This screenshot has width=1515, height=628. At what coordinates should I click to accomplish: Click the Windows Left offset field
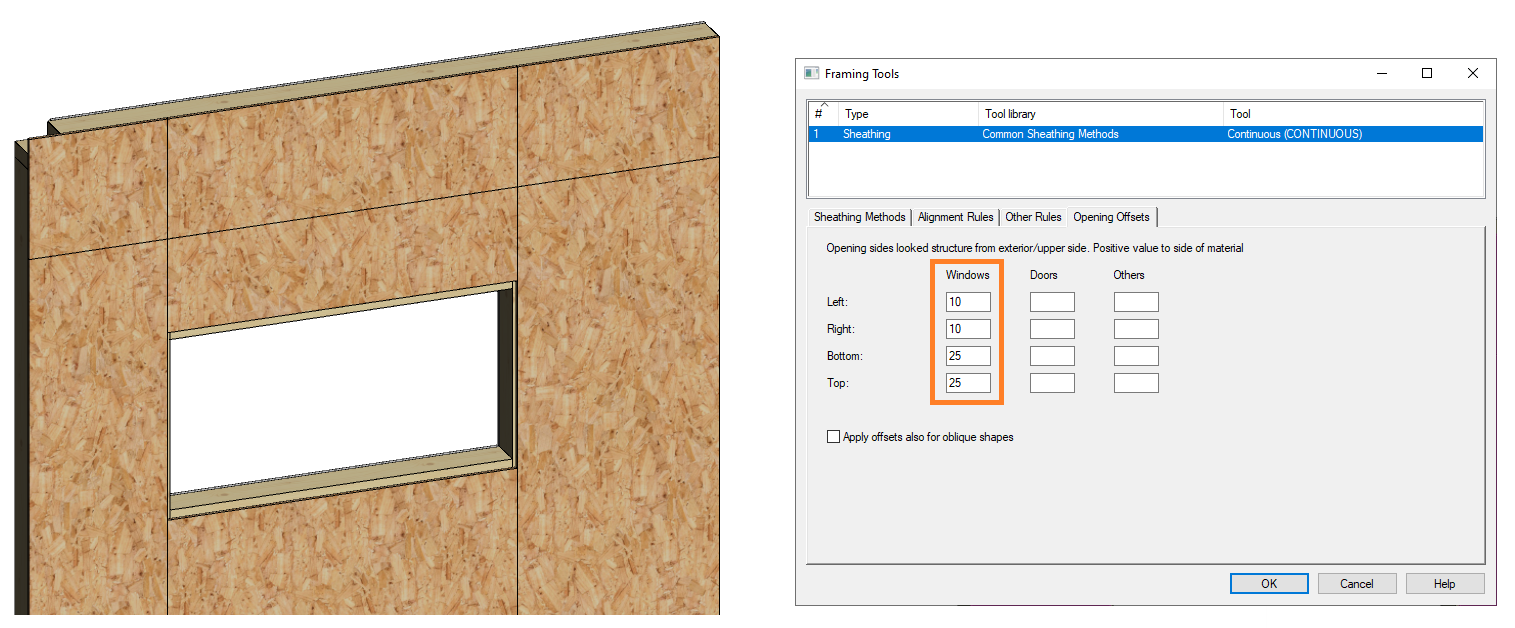point(968,302)
